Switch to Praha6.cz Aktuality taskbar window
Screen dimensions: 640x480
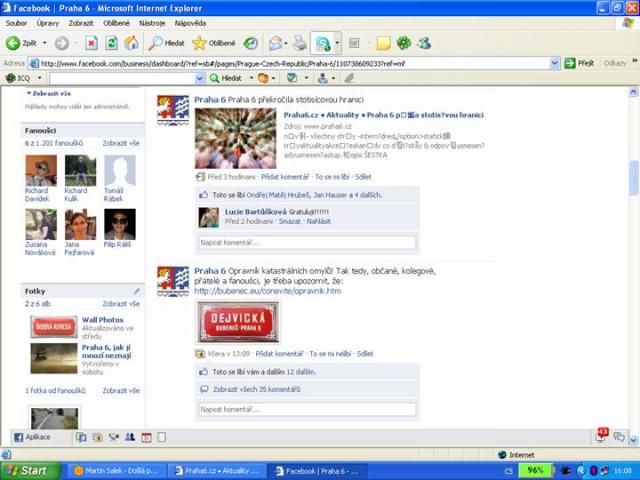point(216,471)
